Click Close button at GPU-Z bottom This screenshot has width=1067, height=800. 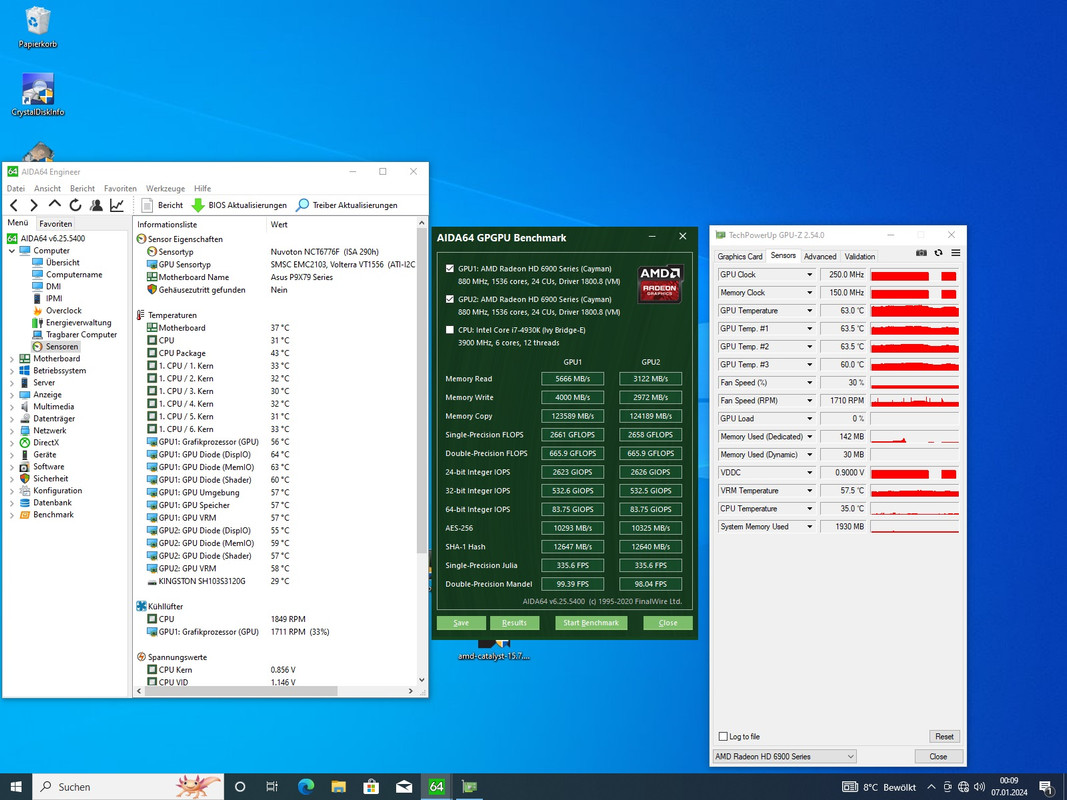[x=938, y=756]
